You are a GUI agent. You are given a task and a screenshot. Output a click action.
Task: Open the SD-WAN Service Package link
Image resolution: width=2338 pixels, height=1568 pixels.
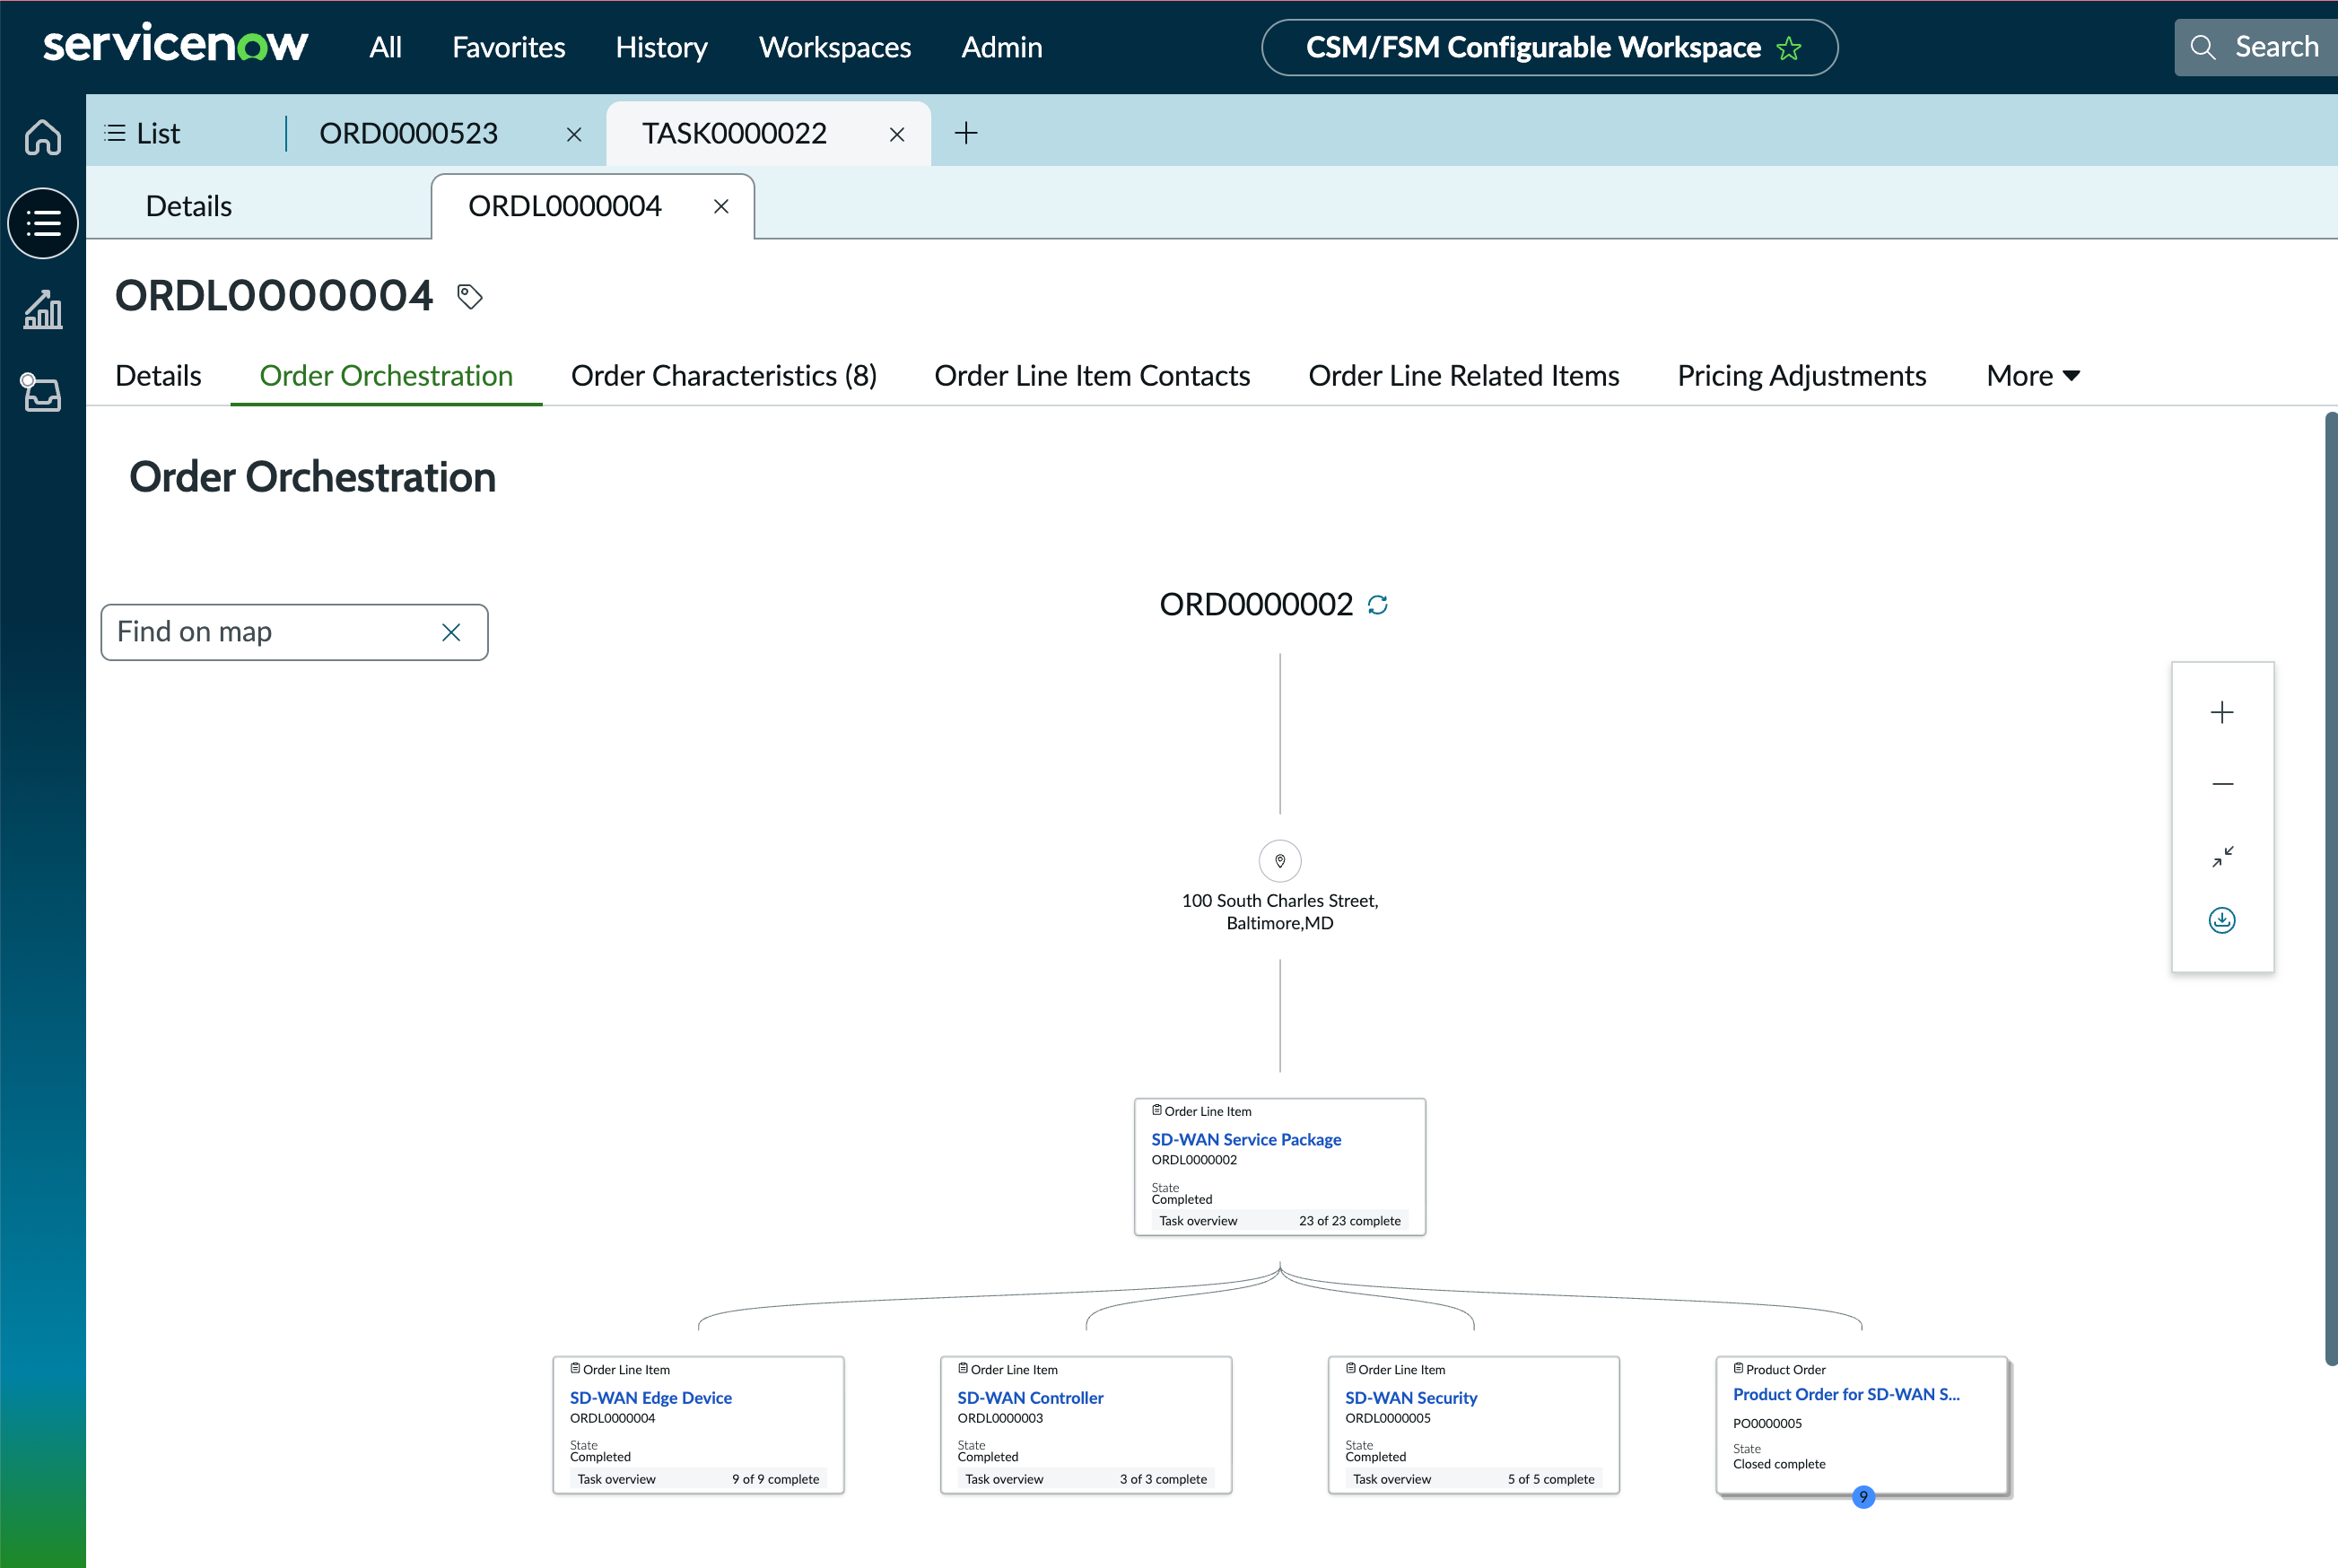[x=1246, y=1140]
